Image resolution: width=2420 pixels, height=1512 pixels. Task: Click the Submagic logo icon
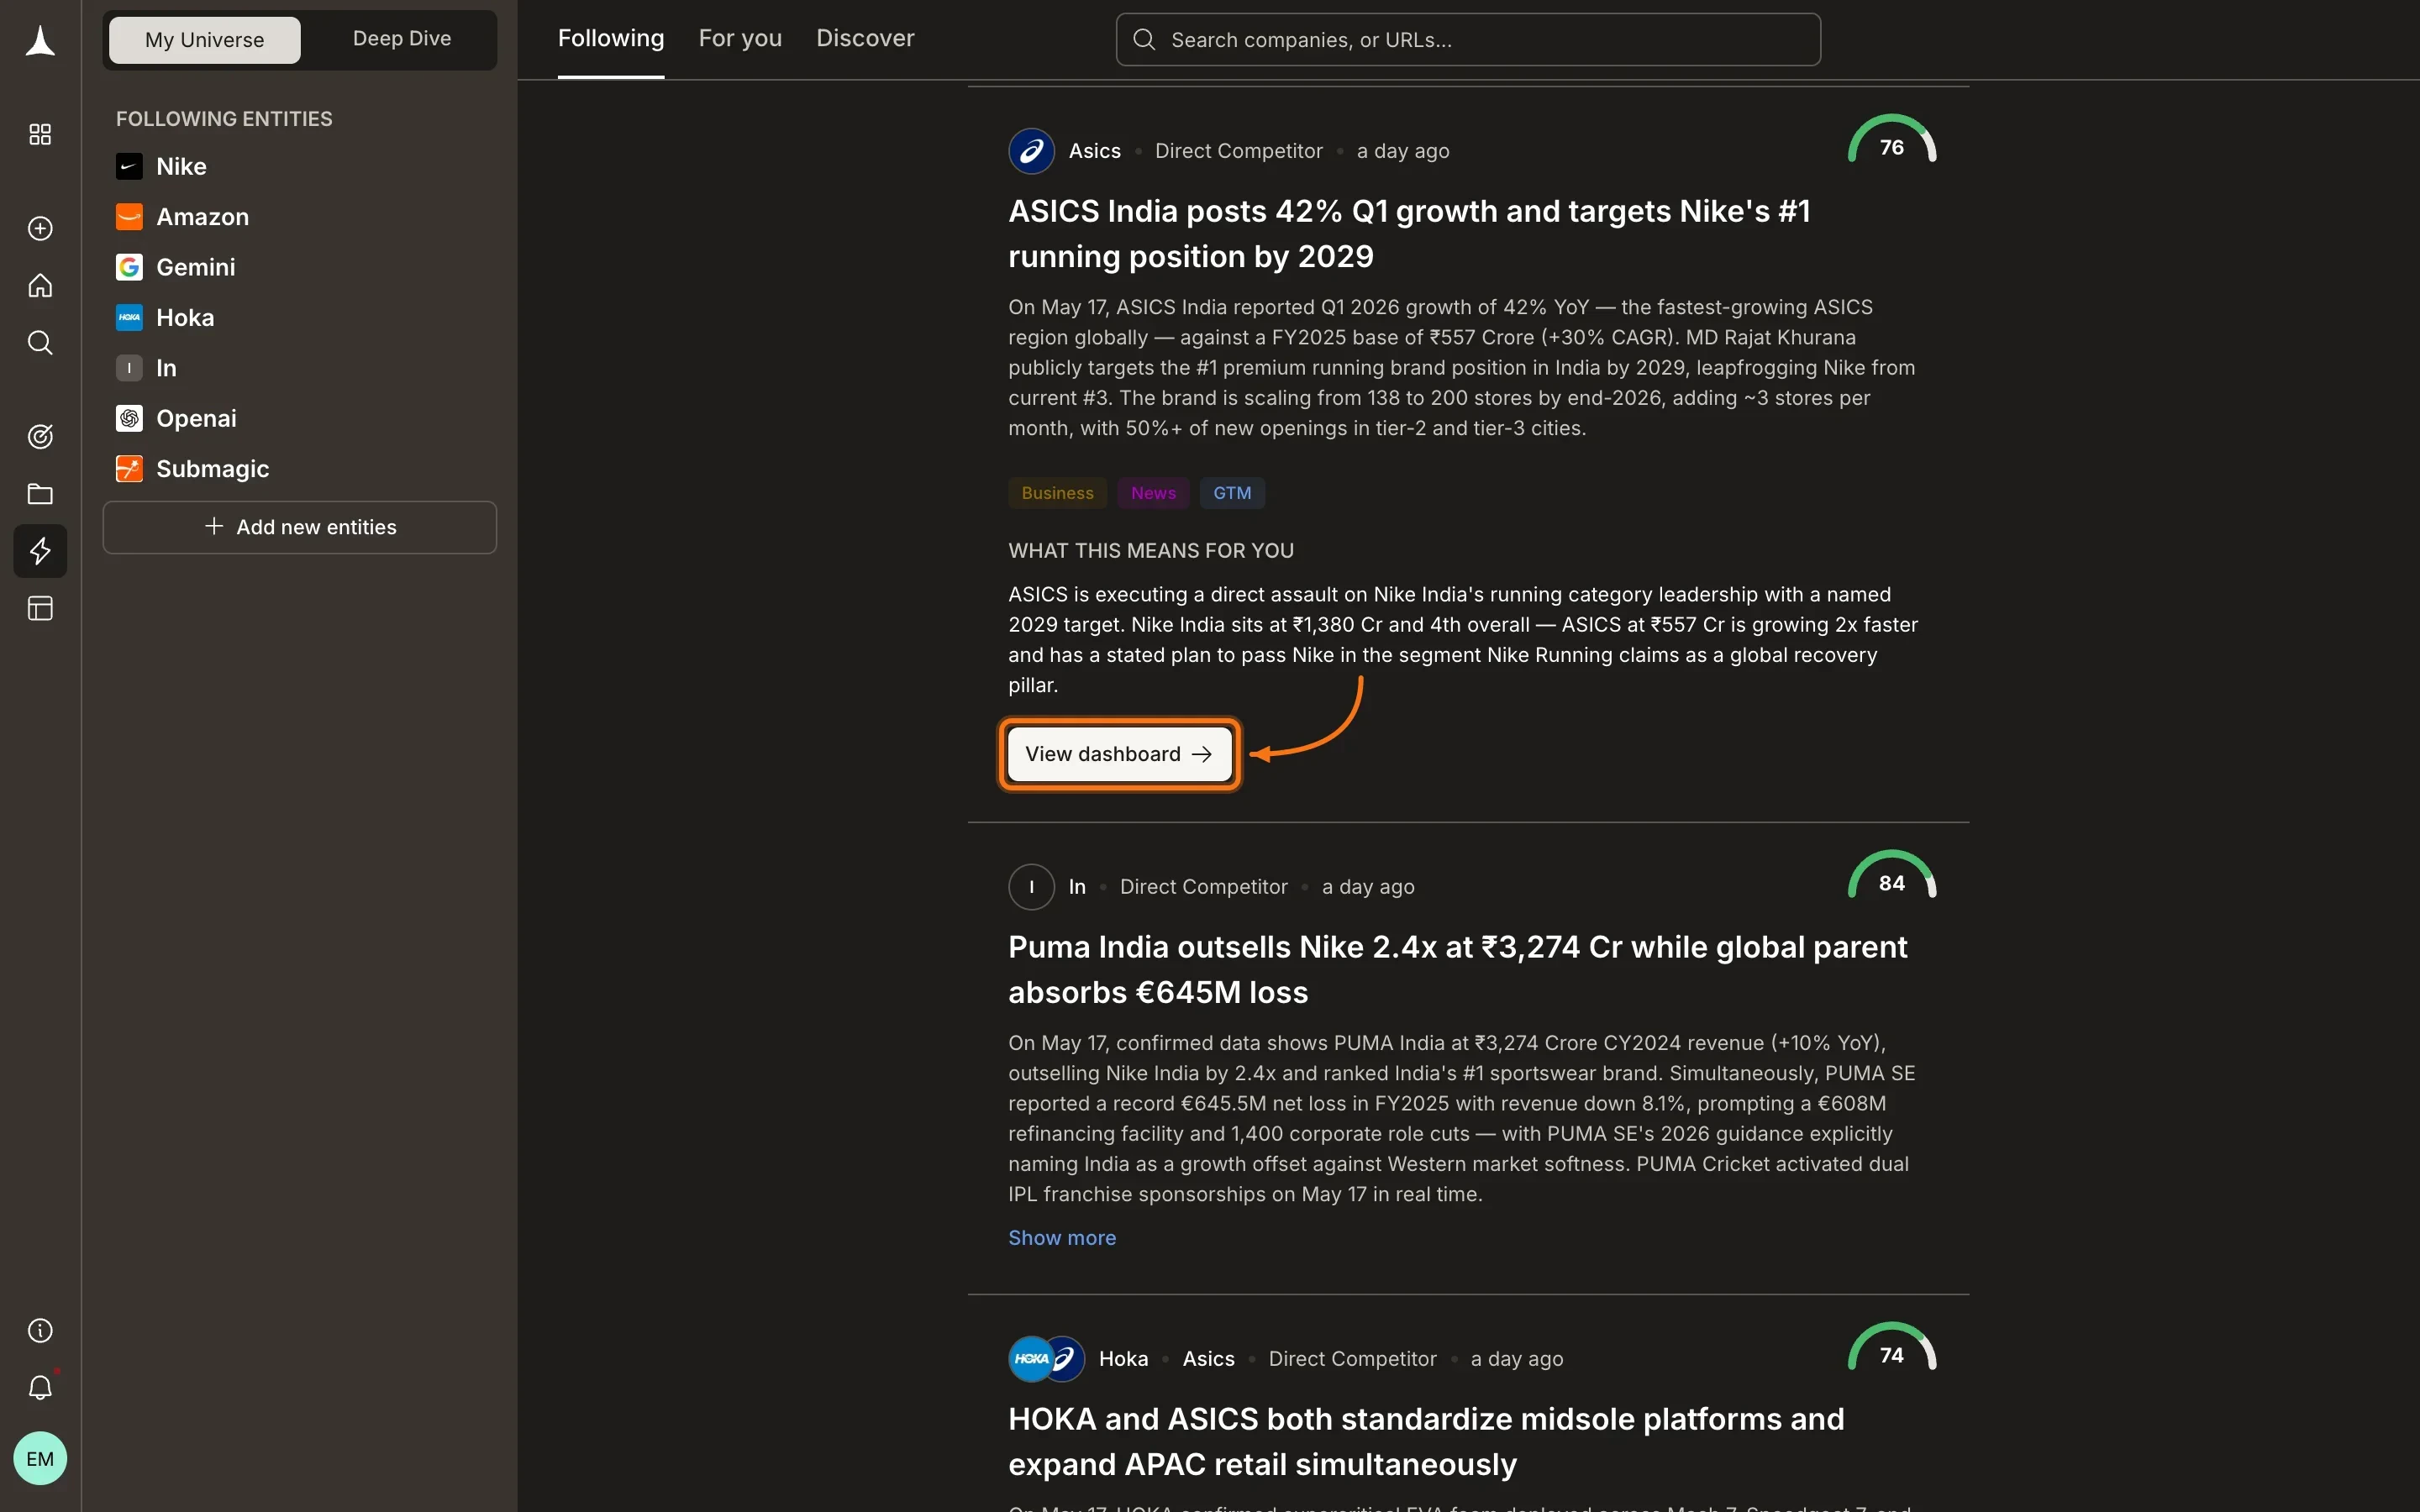coord(129,469)
